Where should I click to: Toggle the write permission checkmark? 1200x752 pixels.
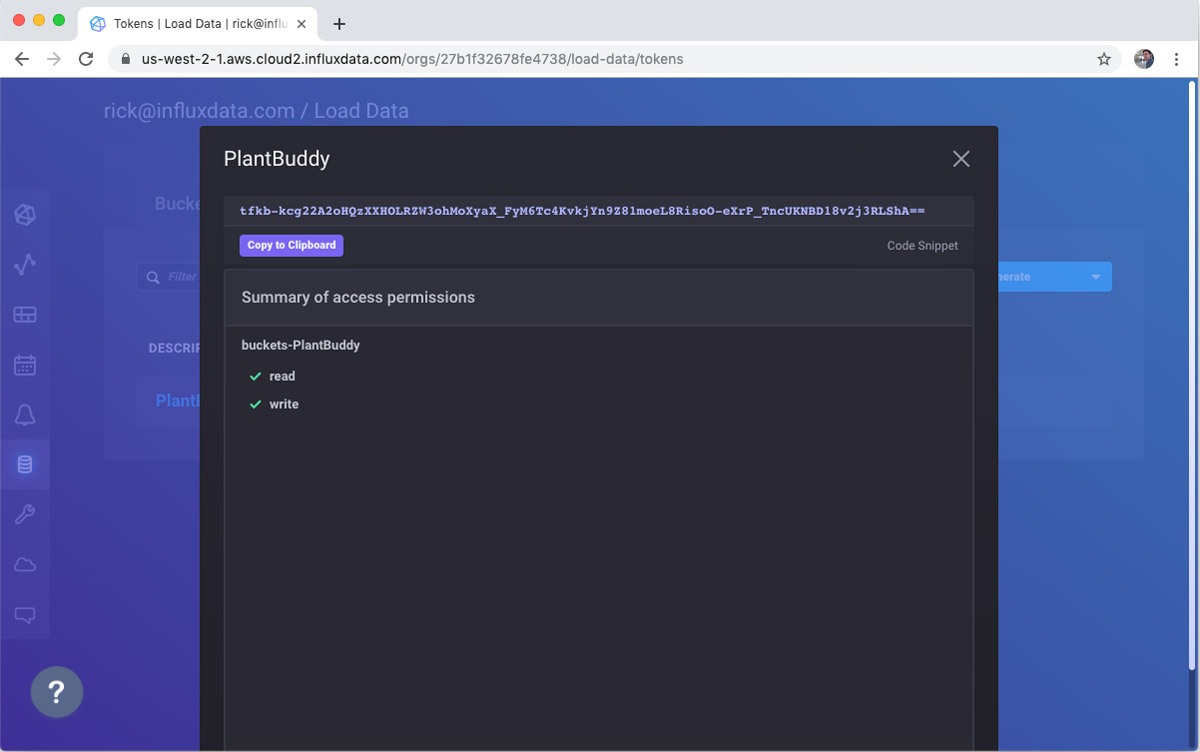254,404
